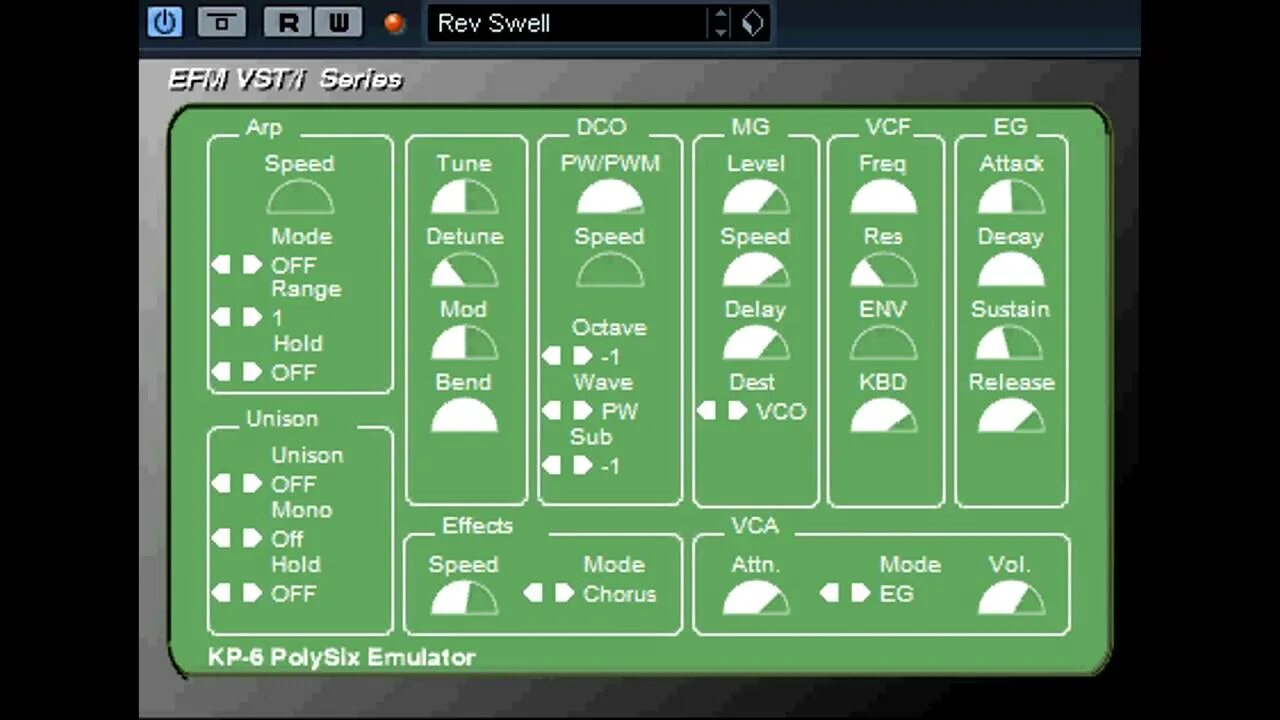Open preset browser diamond icon
Screen dimensions: 1280x720
[x=753, y=23]
